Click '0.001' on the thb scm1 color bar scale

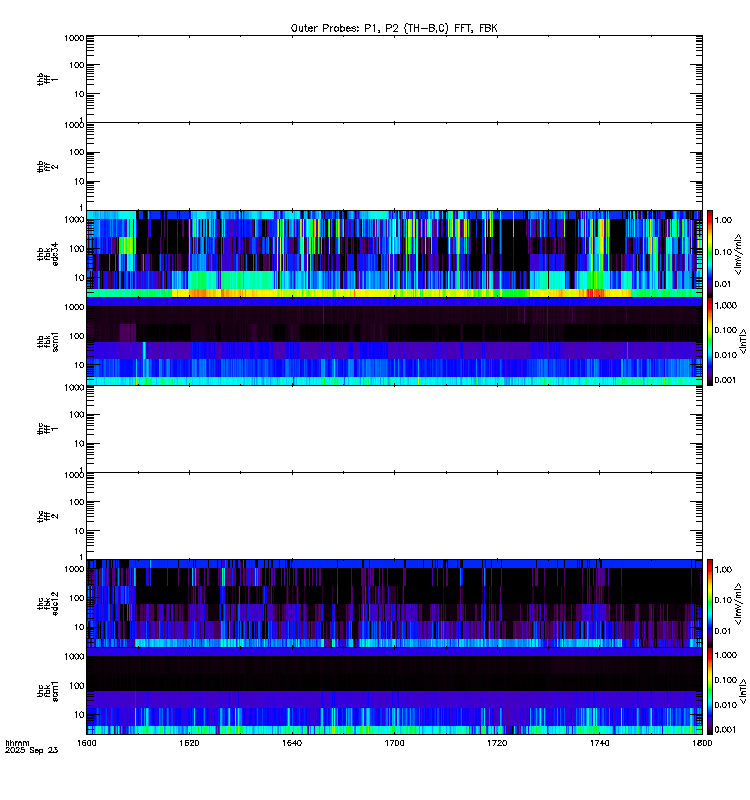point(726,380)
